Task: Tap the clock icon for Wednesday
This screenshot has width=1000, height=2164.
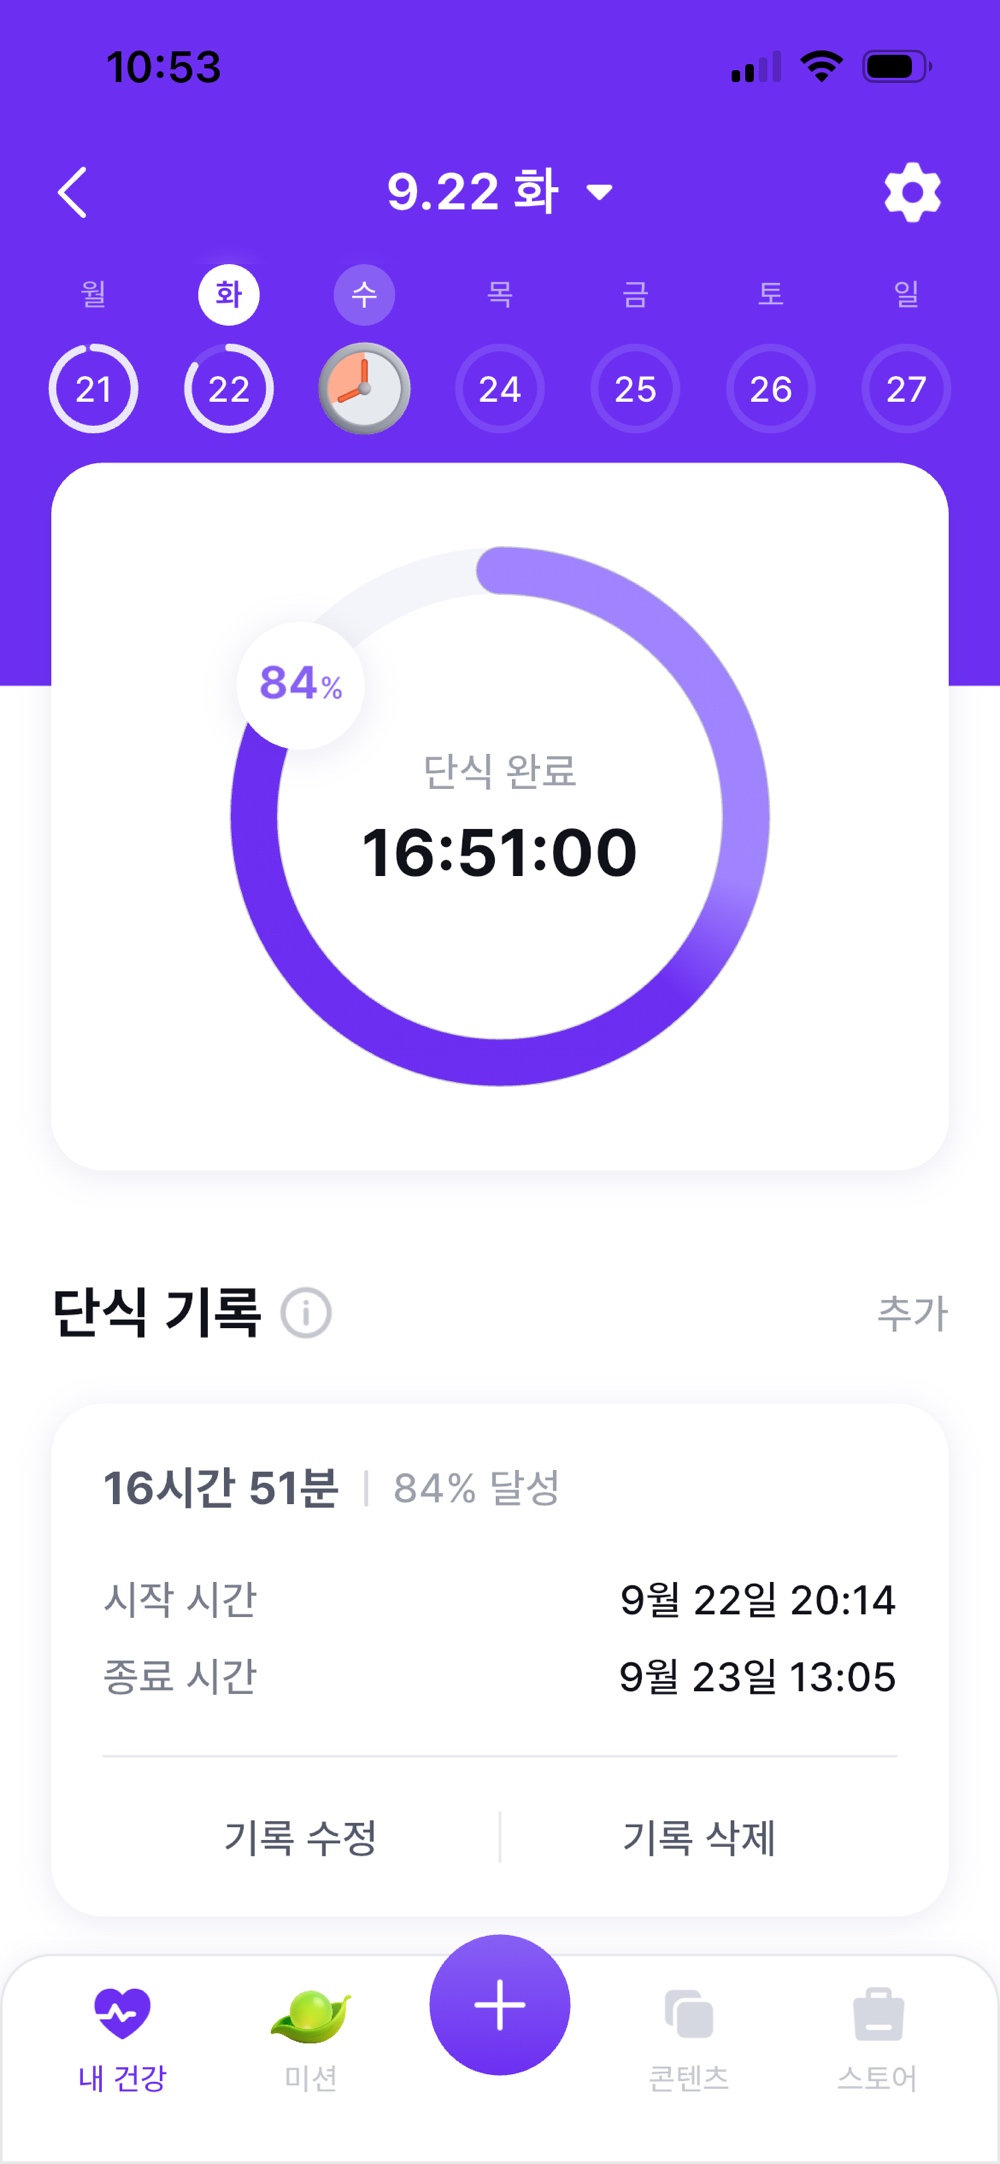Action: [x=364, y=388]
